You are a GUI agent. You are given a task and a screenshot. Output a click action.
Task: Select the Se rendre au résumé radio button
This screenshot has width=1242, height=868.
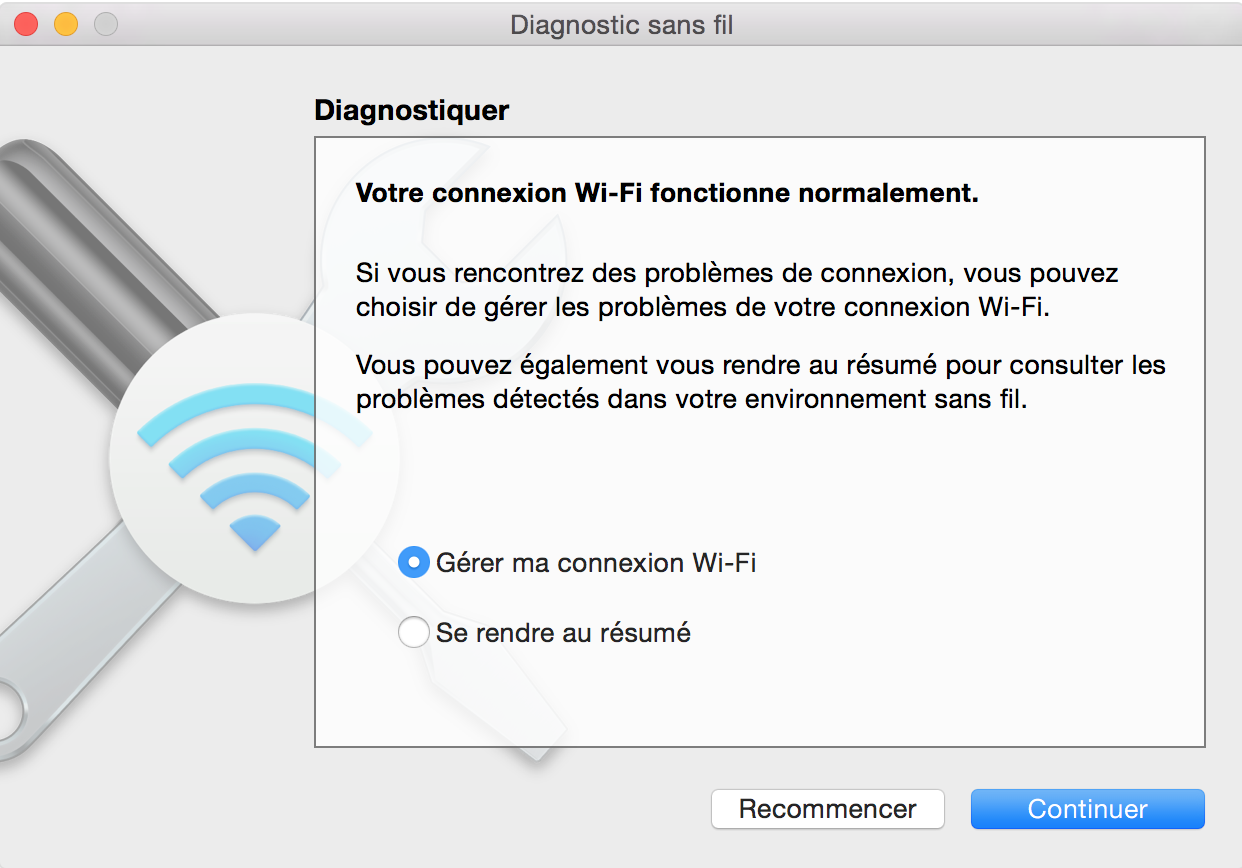tap(413, 632)
